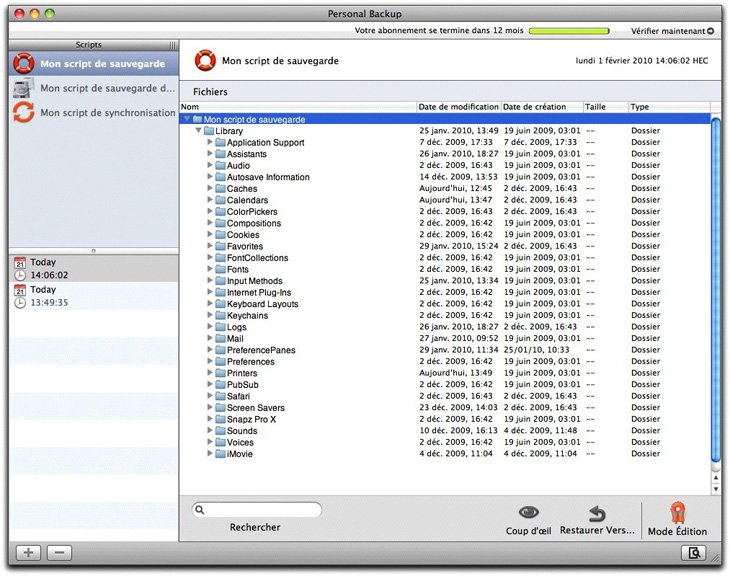Viewport: 730px width, 576px height.
Task: Click the Keychains folder icon
Action: [x=221, y=315]
